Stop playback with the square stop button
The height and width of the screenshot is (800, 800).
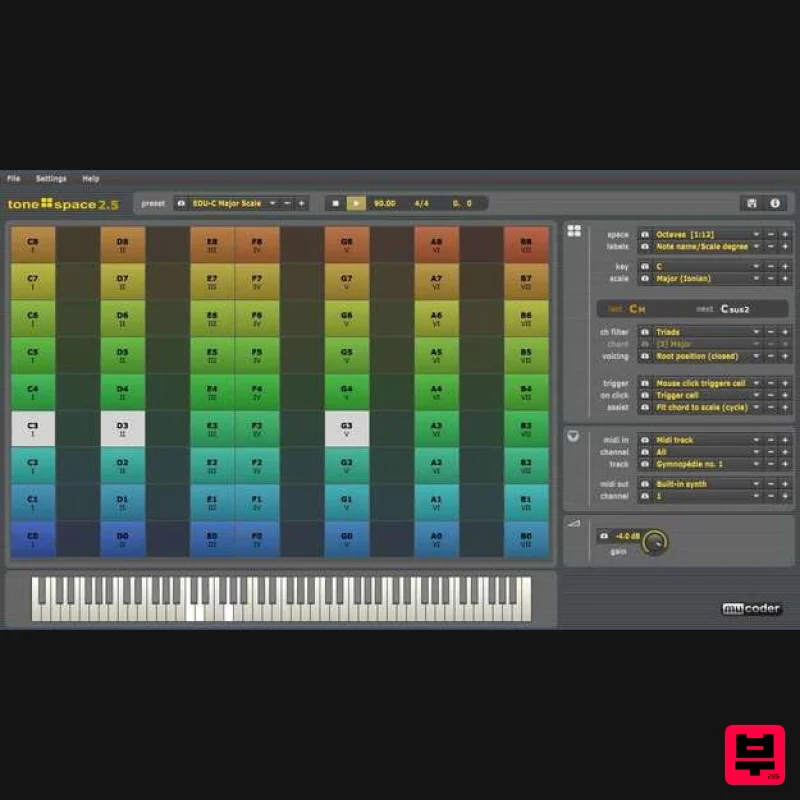pos(335,203)
